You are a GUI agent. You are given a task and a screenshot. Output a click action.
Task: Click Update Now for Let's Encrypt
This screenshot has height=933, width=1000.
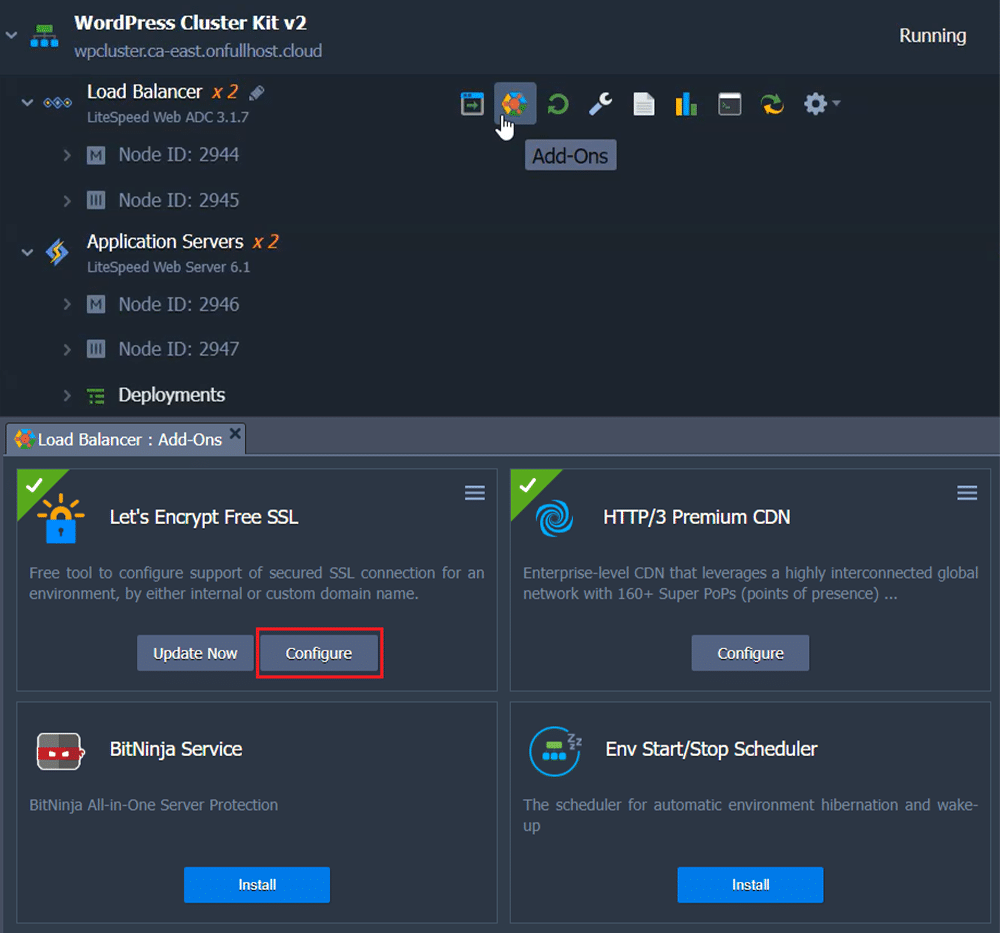coord(195,653)
